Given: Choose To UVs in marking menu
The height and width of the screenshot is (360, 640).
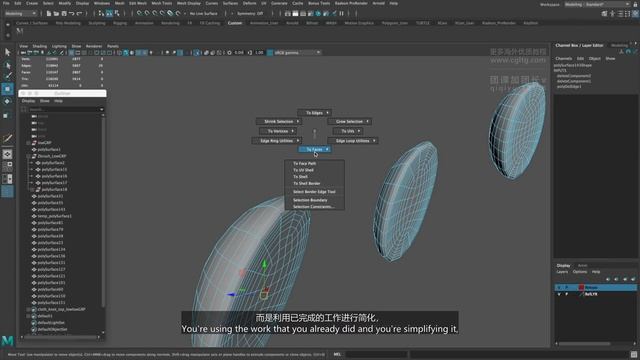Looking at the screenshot, I should point(348,131).
